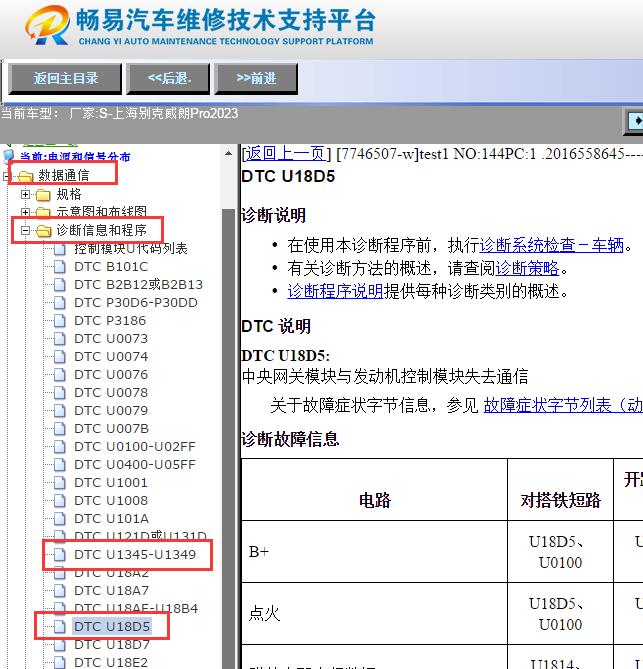Open DTC U0400-U05FF entry
The height and width of the screenshot is (669, 643).
[x=135, y=465]
